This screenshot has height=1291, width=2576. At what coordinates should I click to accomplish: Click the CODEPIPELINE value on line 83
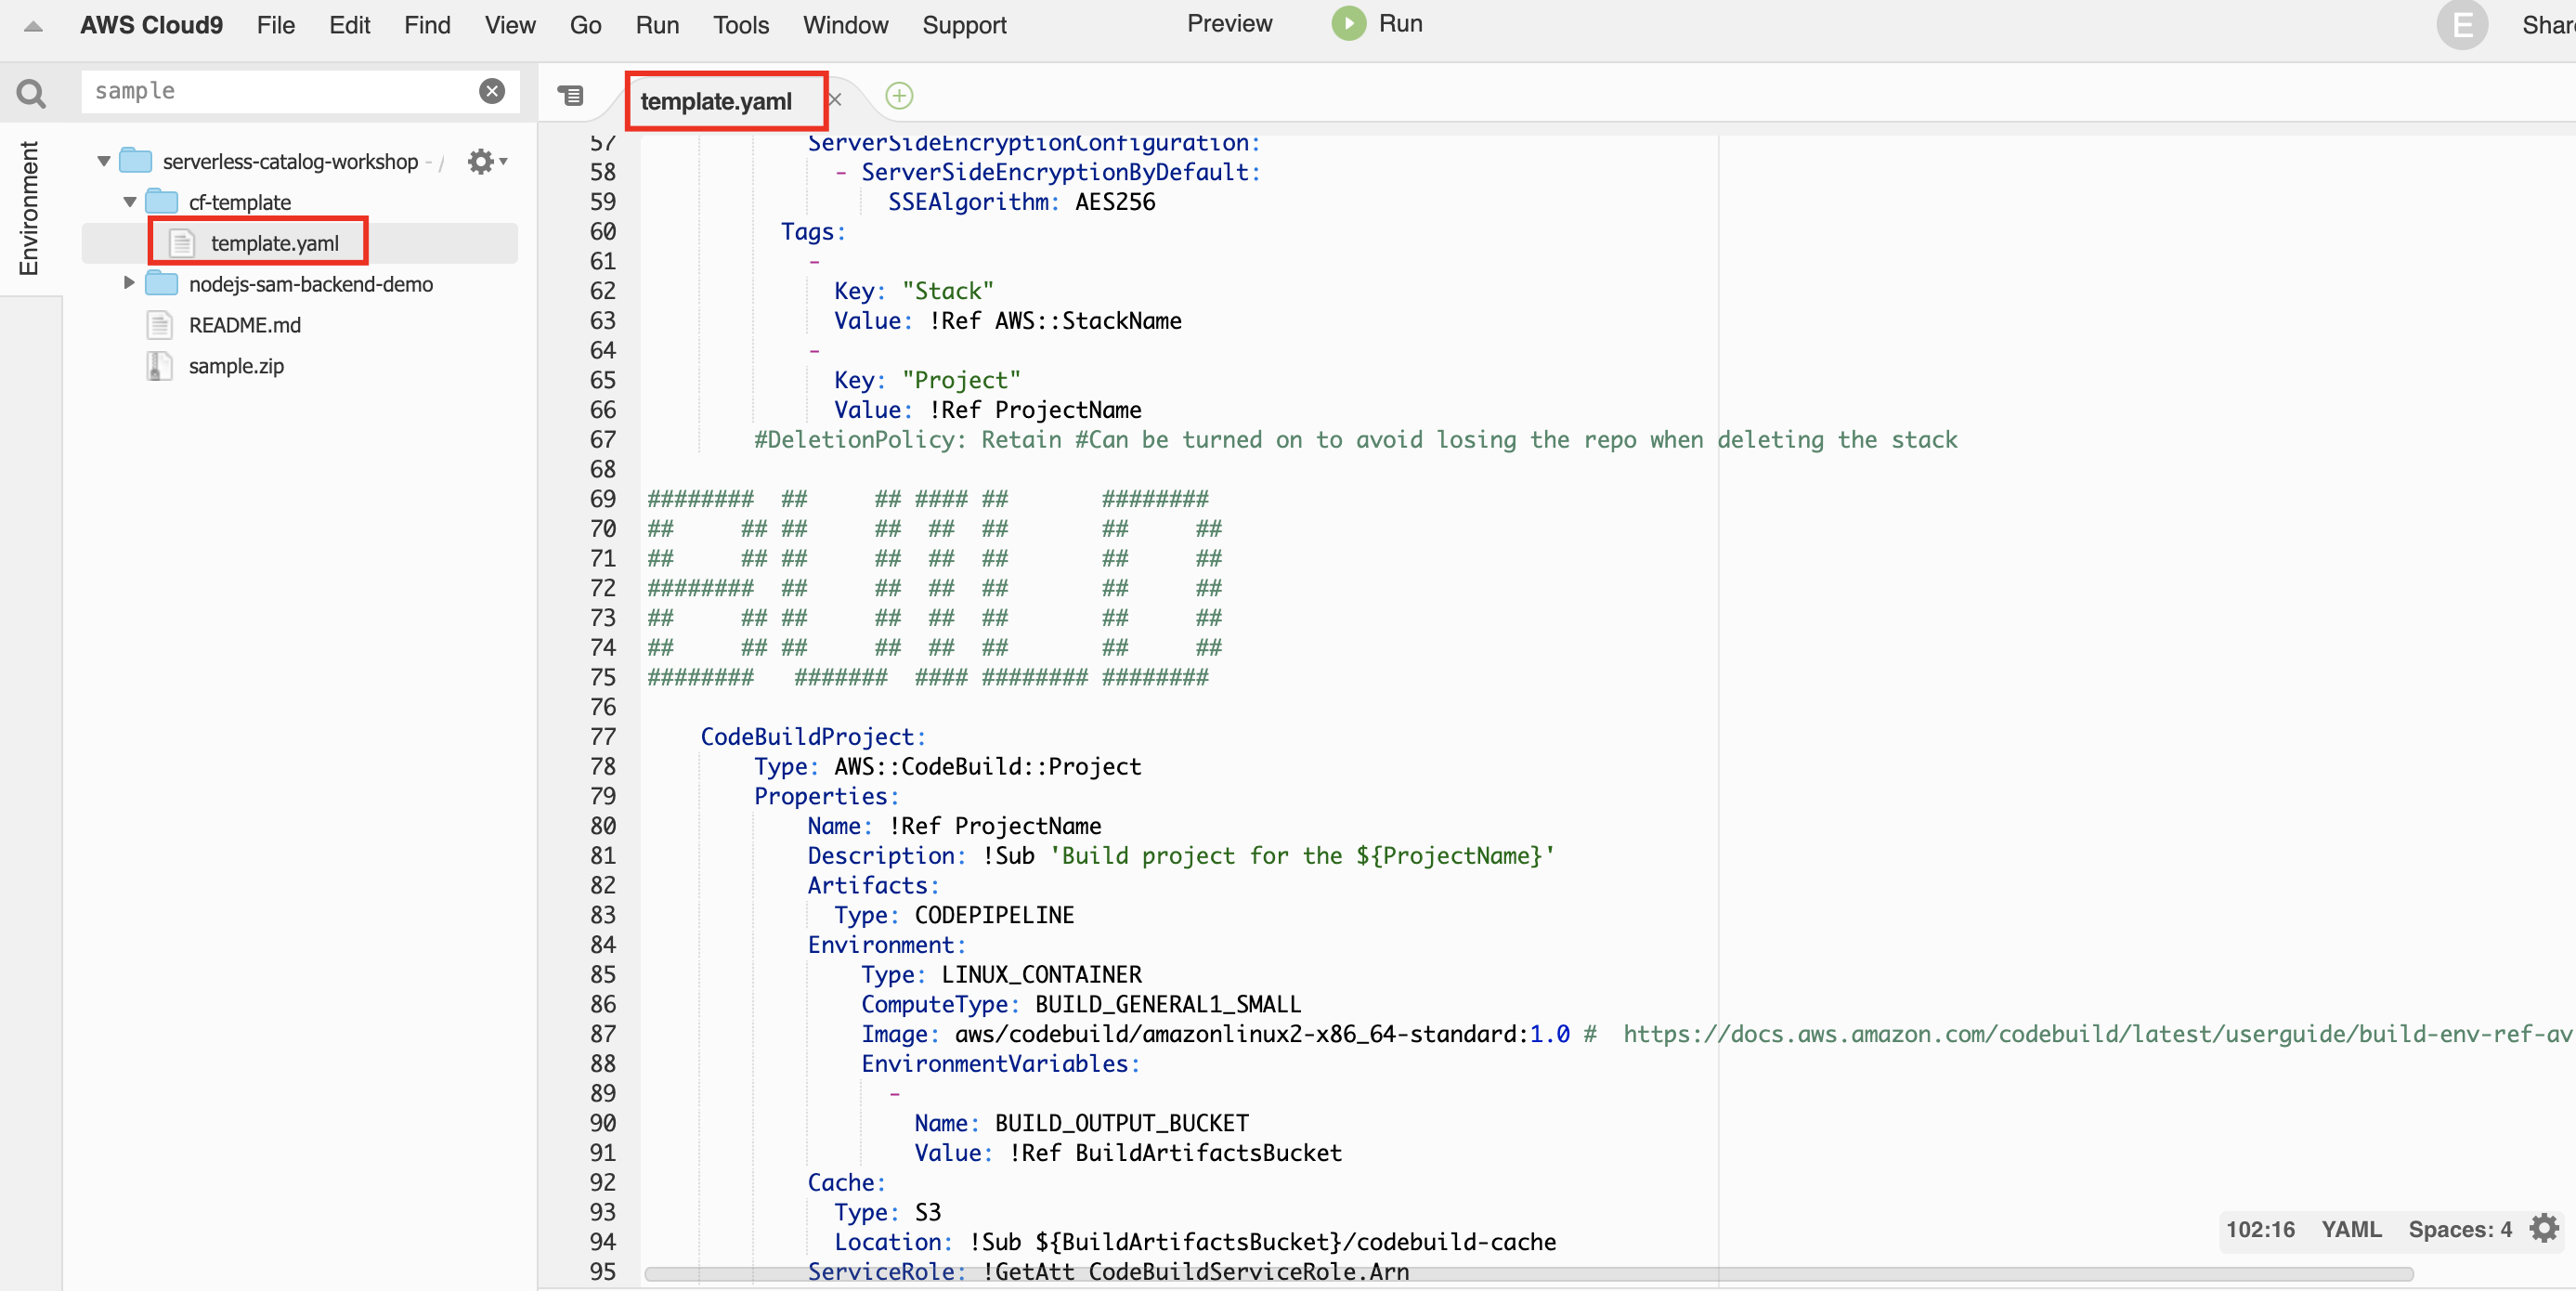pyautogui.click(x=994, y=914)
